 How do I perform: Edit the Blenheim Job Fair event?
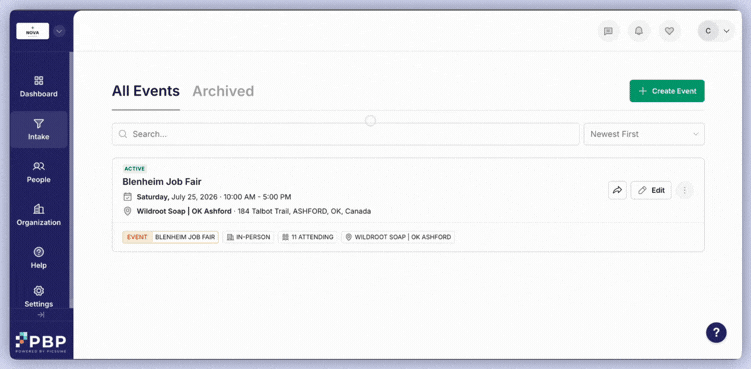651,190
